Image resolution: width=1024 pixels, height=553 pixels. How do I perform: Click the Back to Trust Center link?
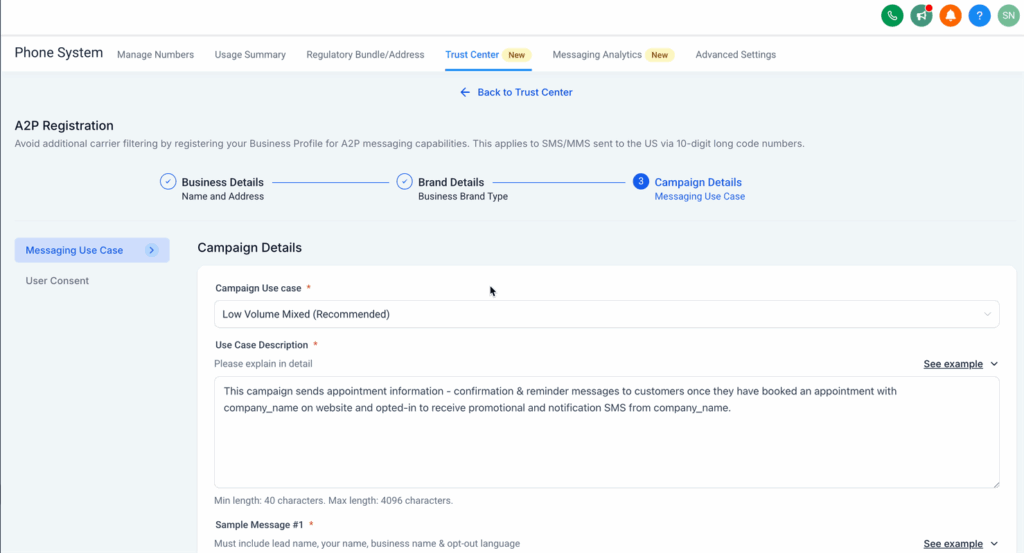pyautogui.click(x=524, y=92)
